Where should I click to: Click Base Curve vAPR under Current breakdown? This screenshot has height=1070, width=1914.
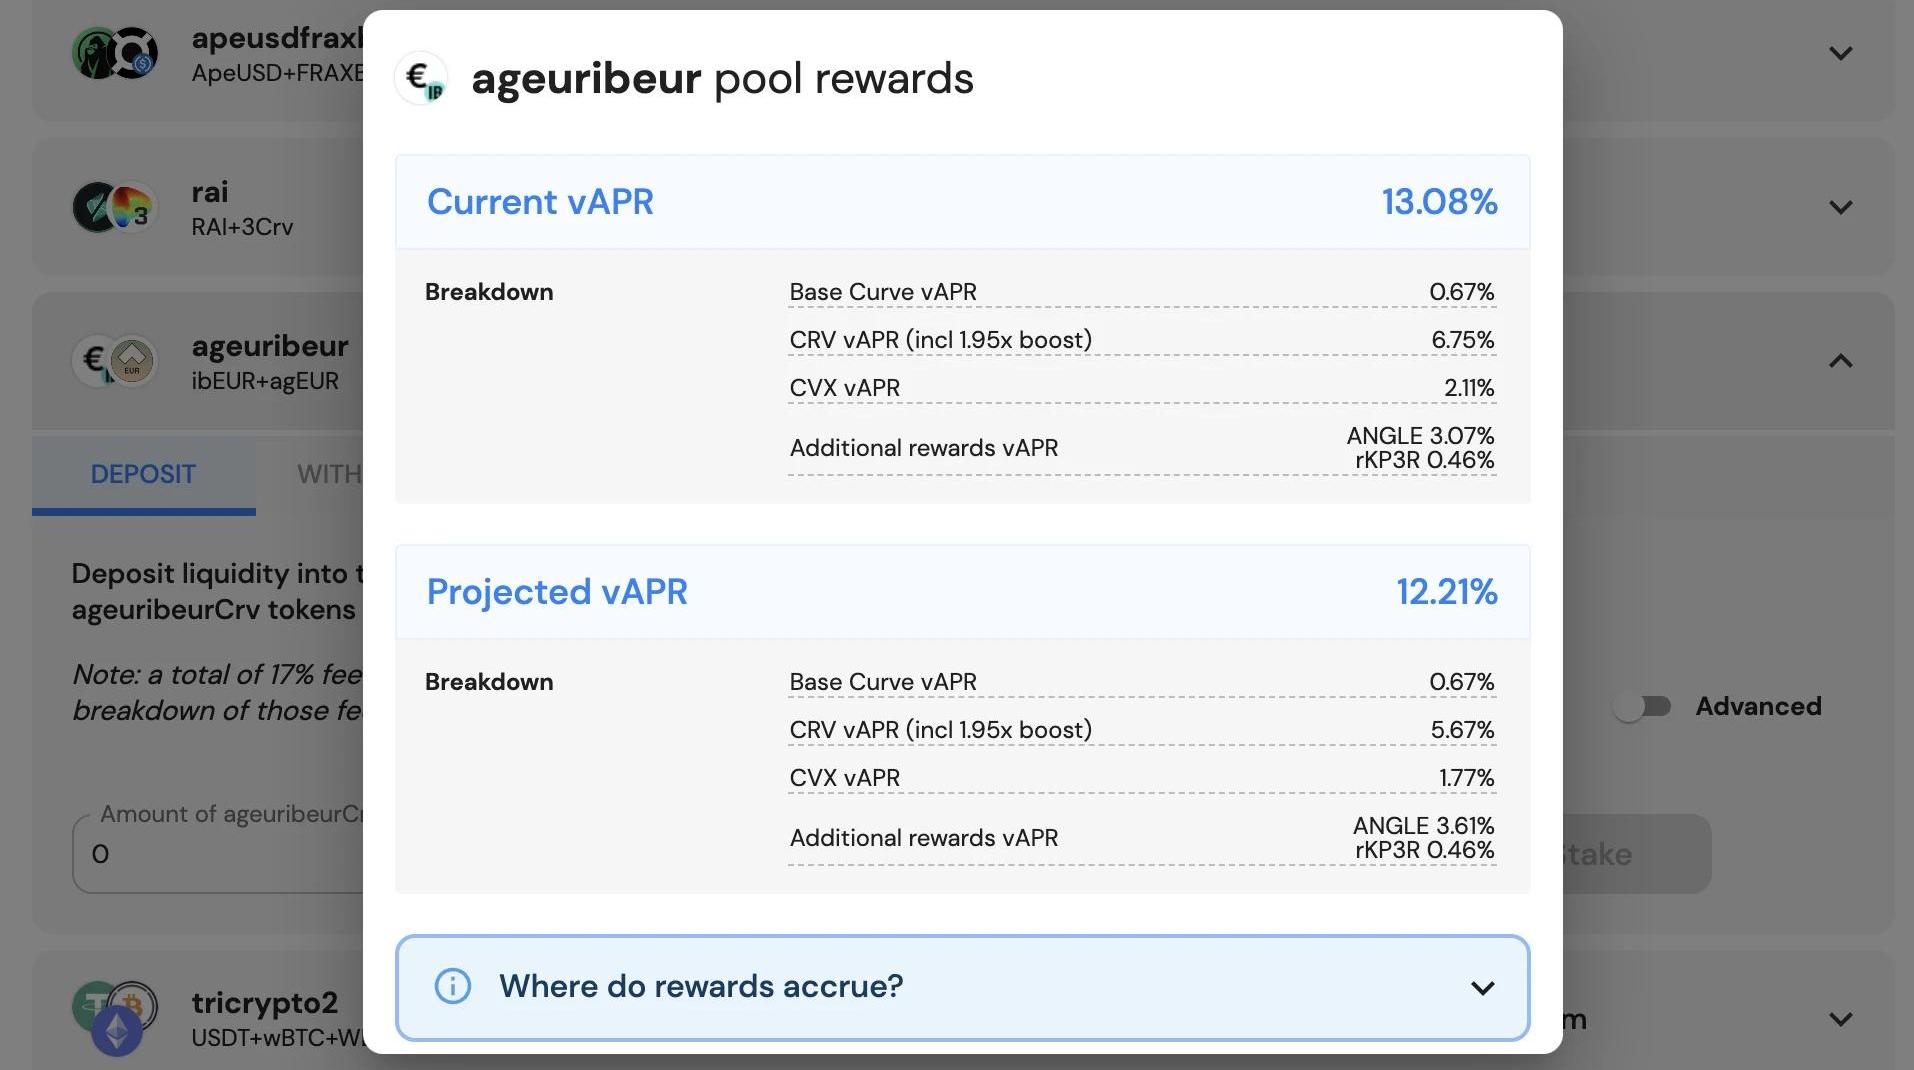[883, 292]
